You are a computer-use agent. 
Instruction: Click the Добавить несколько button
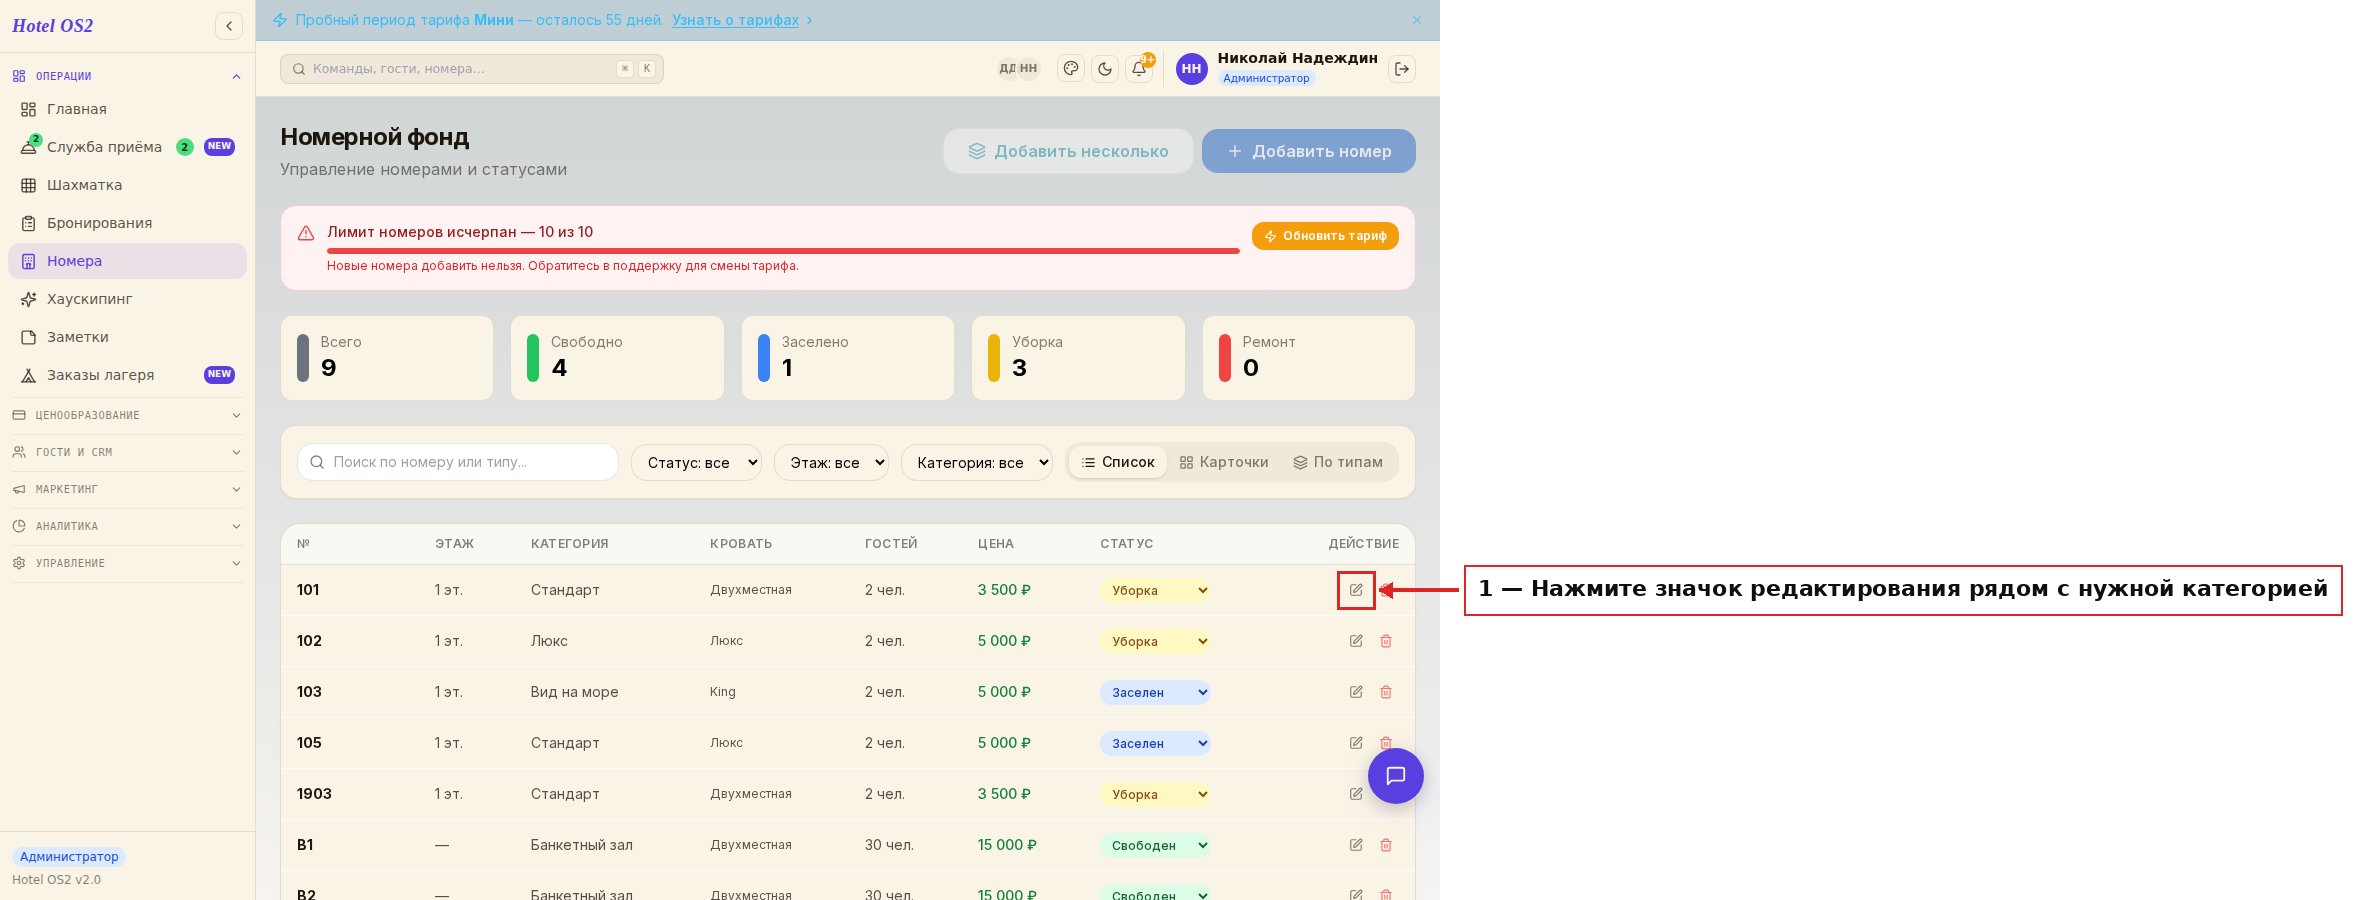coord(1068,151)
